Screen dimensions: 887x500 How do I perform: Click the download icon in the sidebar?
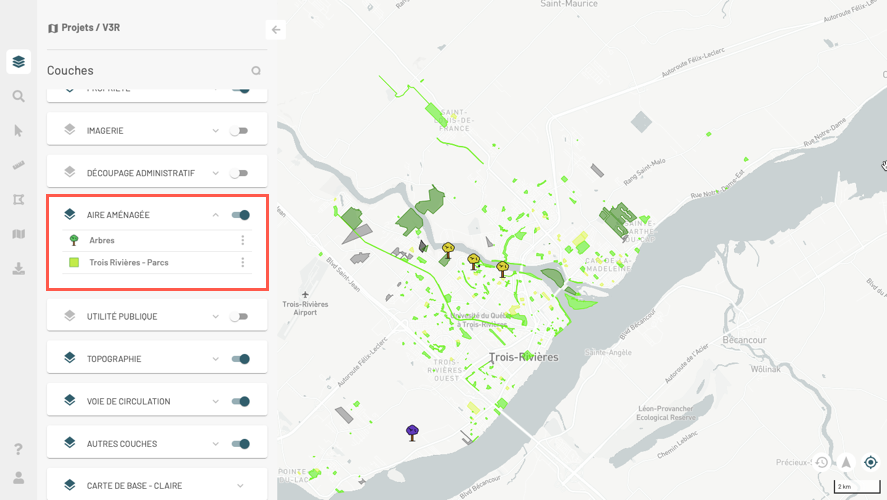coord(18,268)
